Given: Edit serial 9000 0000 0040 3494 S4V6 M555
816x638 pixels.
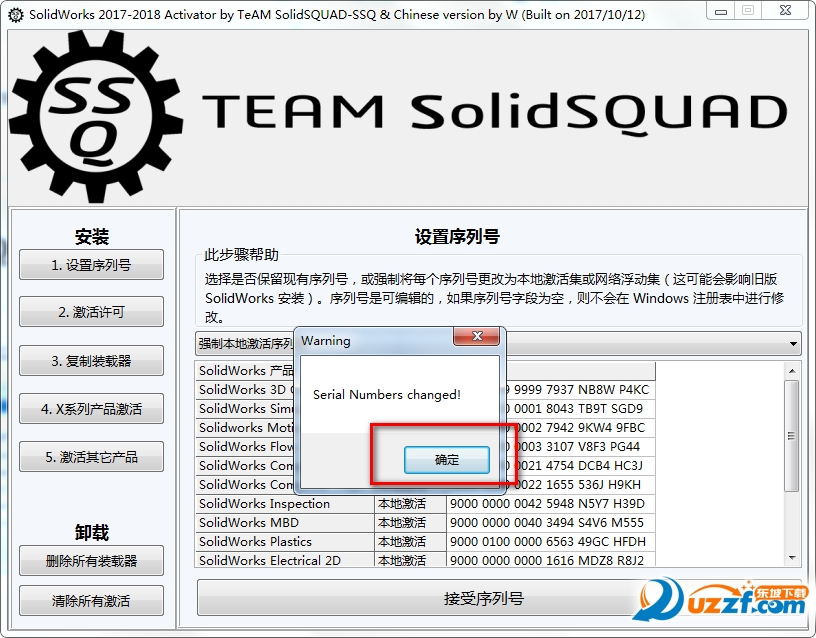Looking at the screenshot, I should tap(551, 522).
